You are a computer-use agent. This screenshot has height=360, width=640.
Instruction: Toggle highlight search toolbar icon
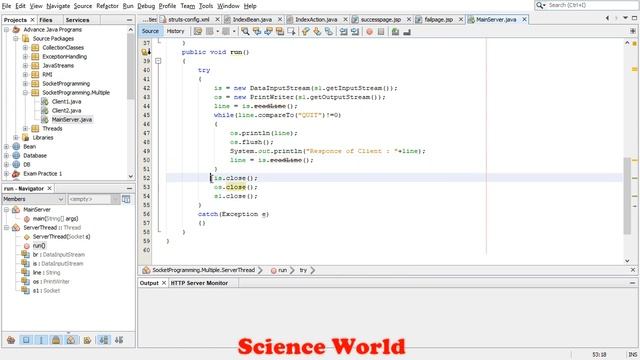tap(280, 31)
